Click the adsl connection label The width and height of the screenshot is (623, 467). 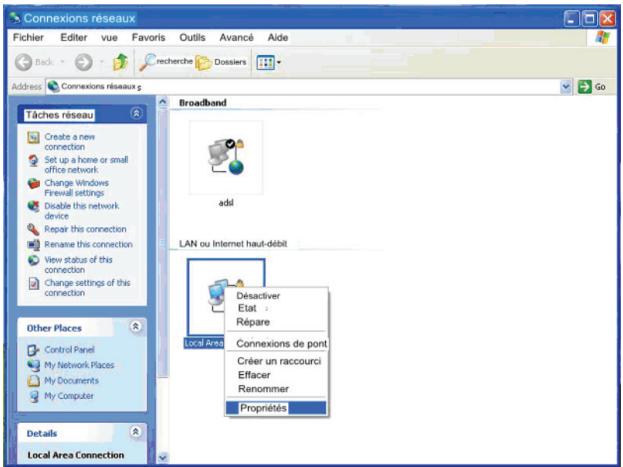(x=226, y=203)
